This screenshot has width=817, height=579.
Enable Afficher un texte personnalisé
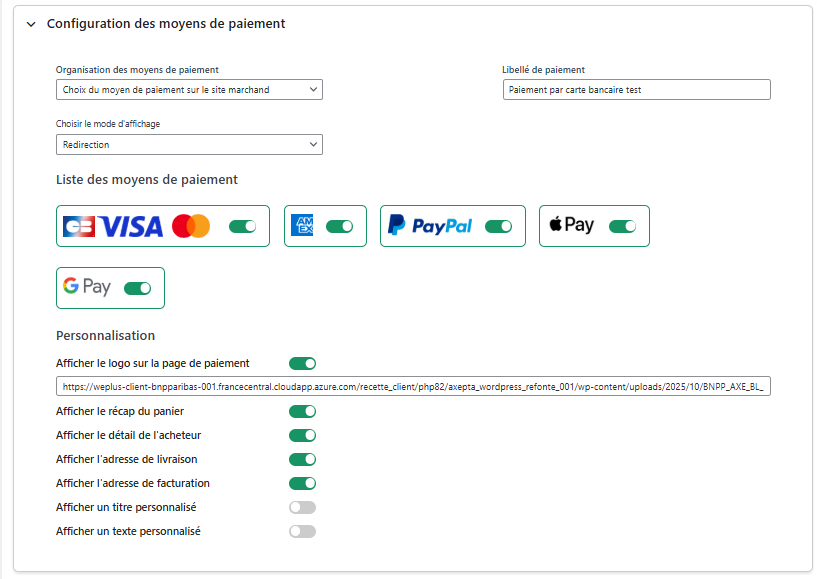(302, 531)
